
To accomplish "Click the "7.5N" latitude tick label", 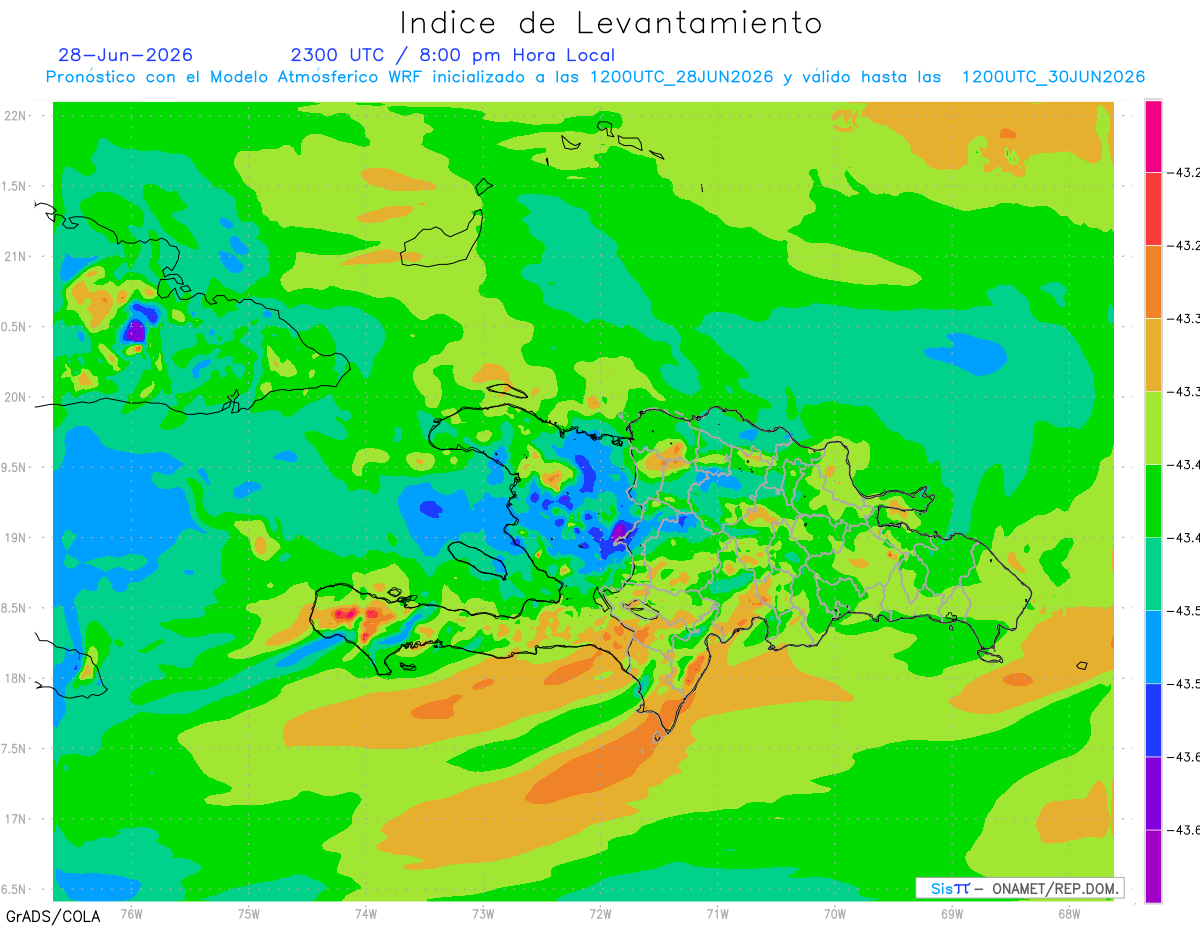I will (14, 749).
